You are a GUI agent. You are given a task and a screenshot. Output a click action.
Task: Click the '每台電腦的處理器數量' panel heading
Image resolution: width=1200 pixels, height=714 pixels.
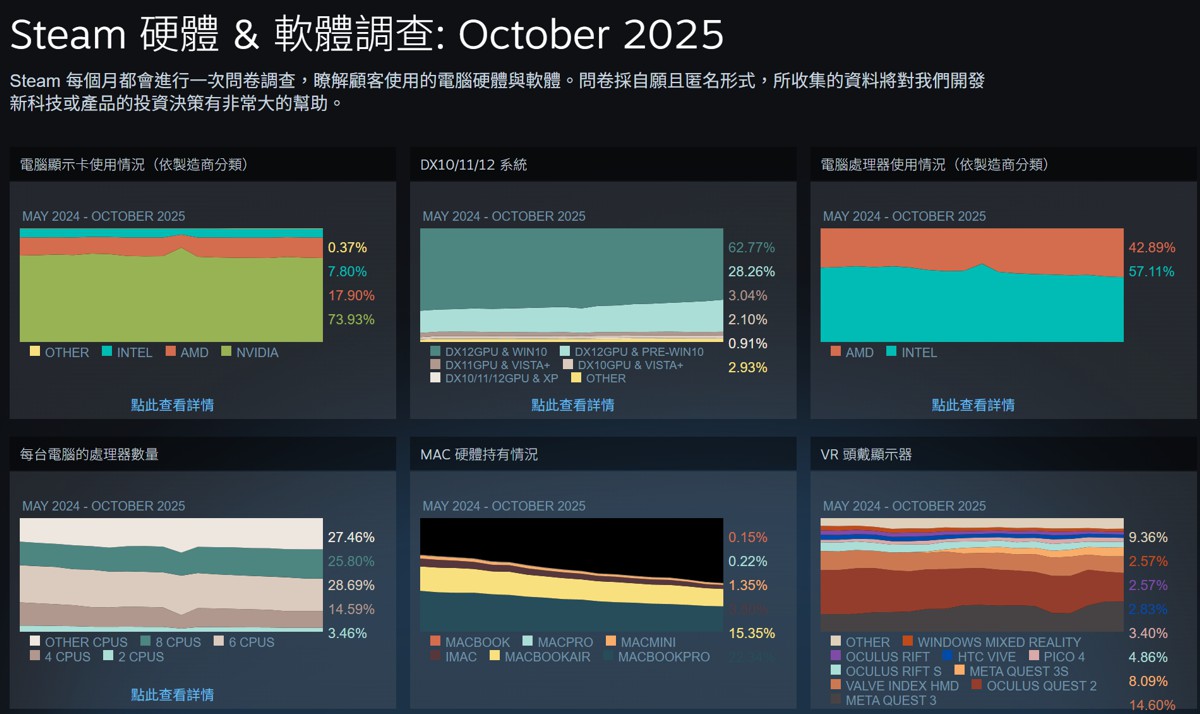point(89,454)
